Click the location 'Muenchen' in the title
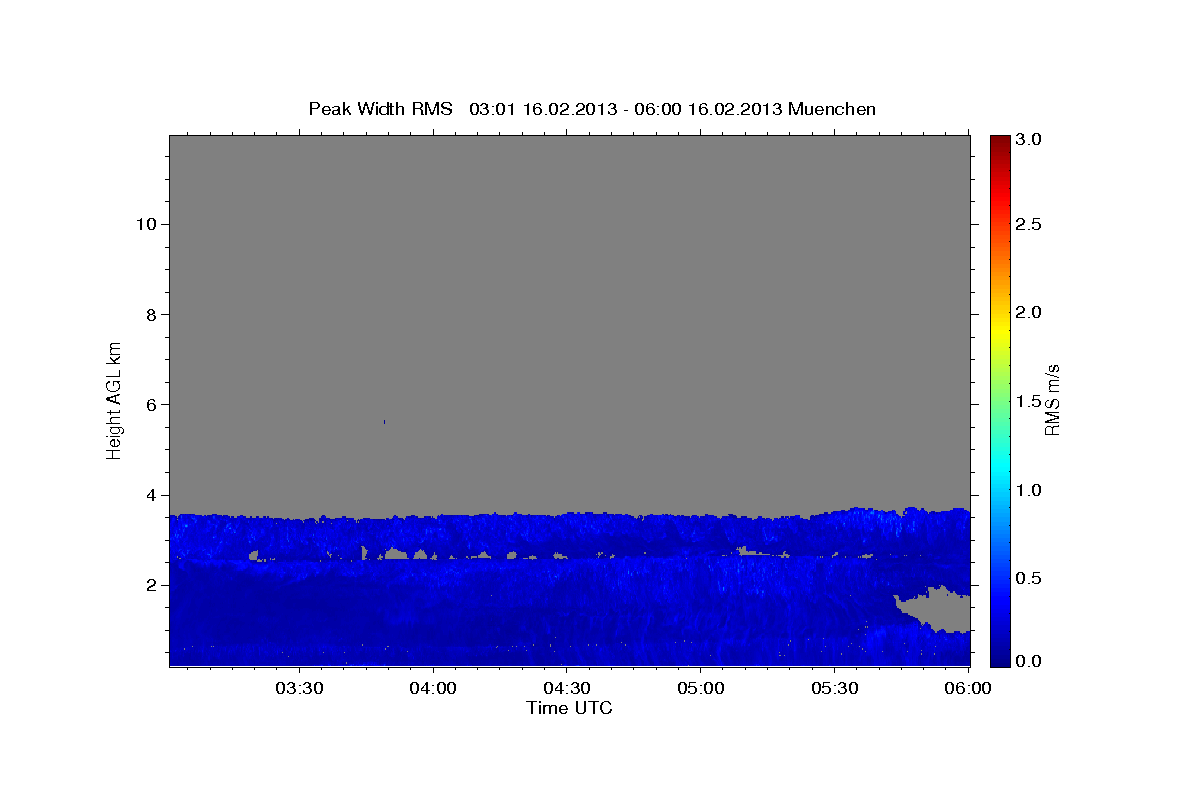The width and height of the screenshot is (1200, 800). point(832,108)
